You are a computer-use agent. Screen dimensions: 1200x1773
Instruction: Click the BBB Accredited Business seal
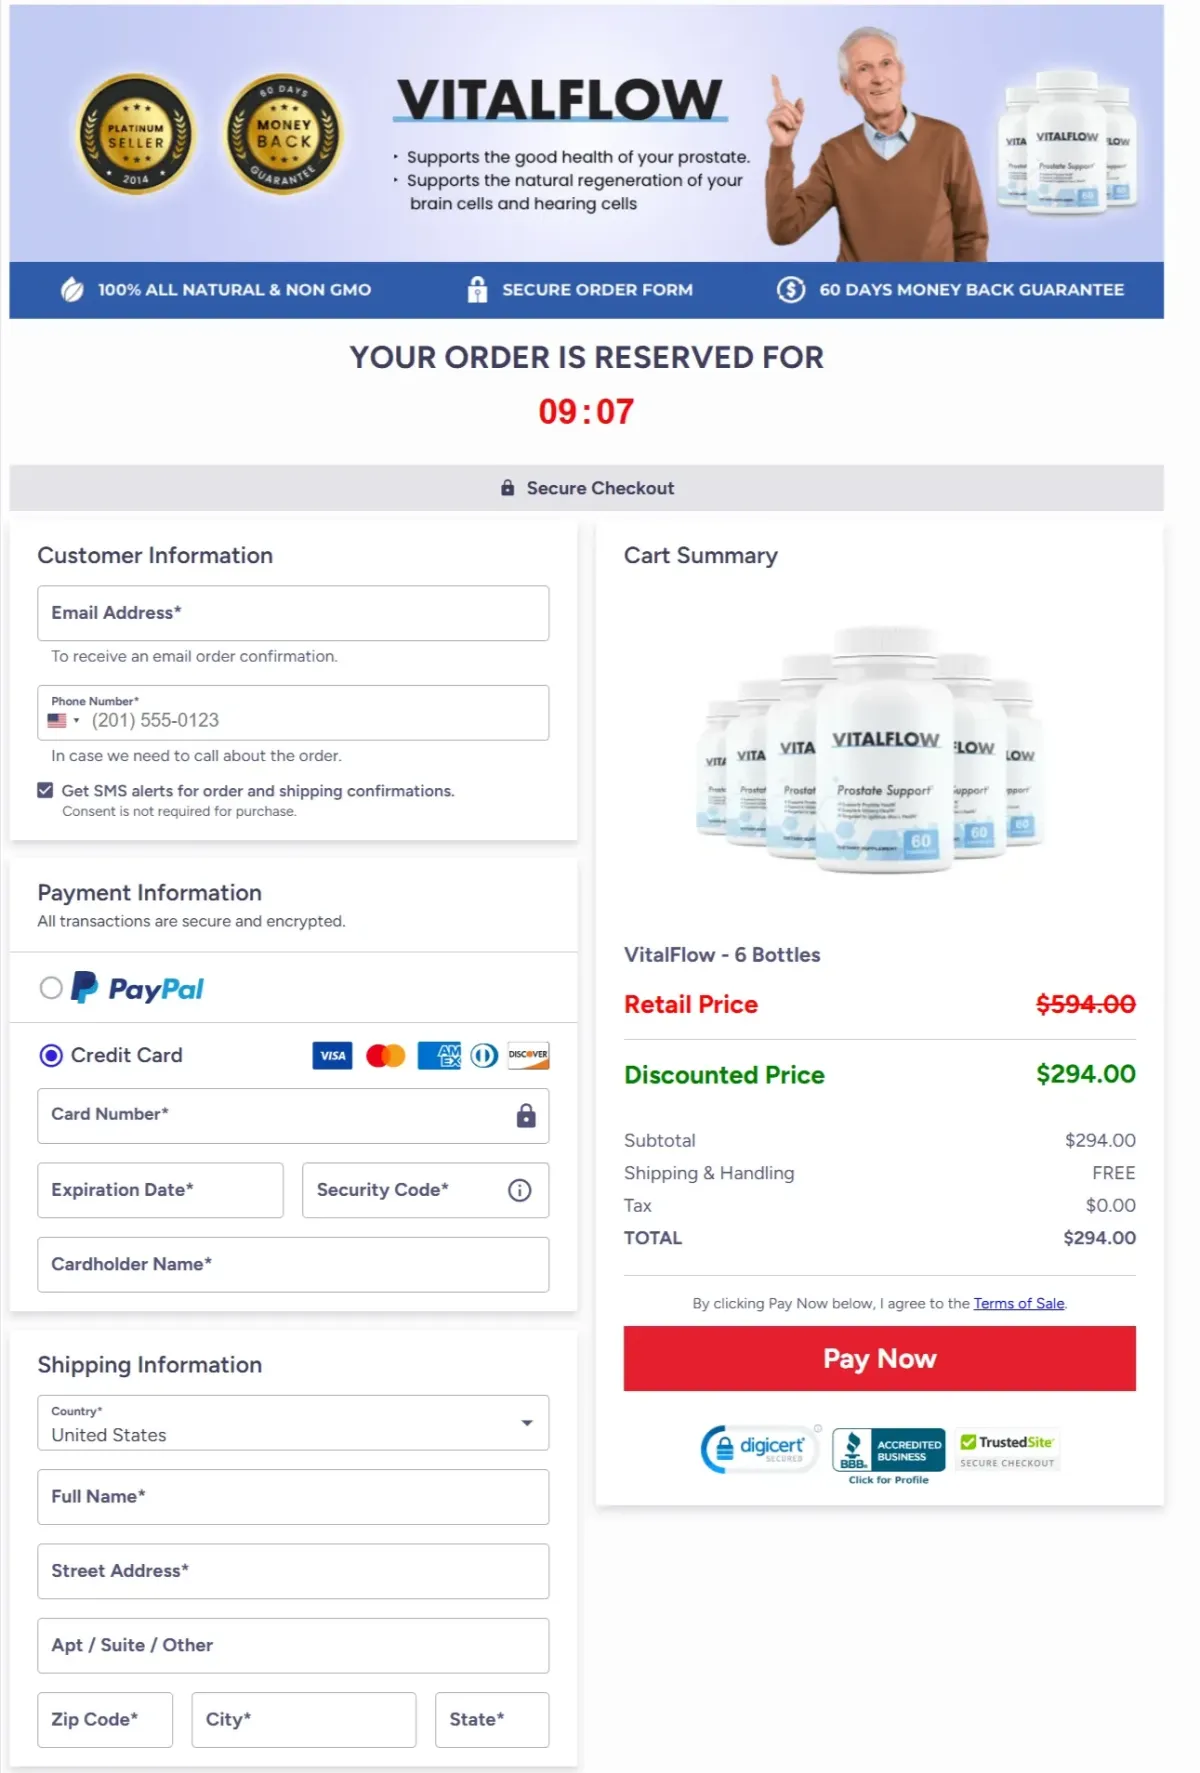point(888,1448)
